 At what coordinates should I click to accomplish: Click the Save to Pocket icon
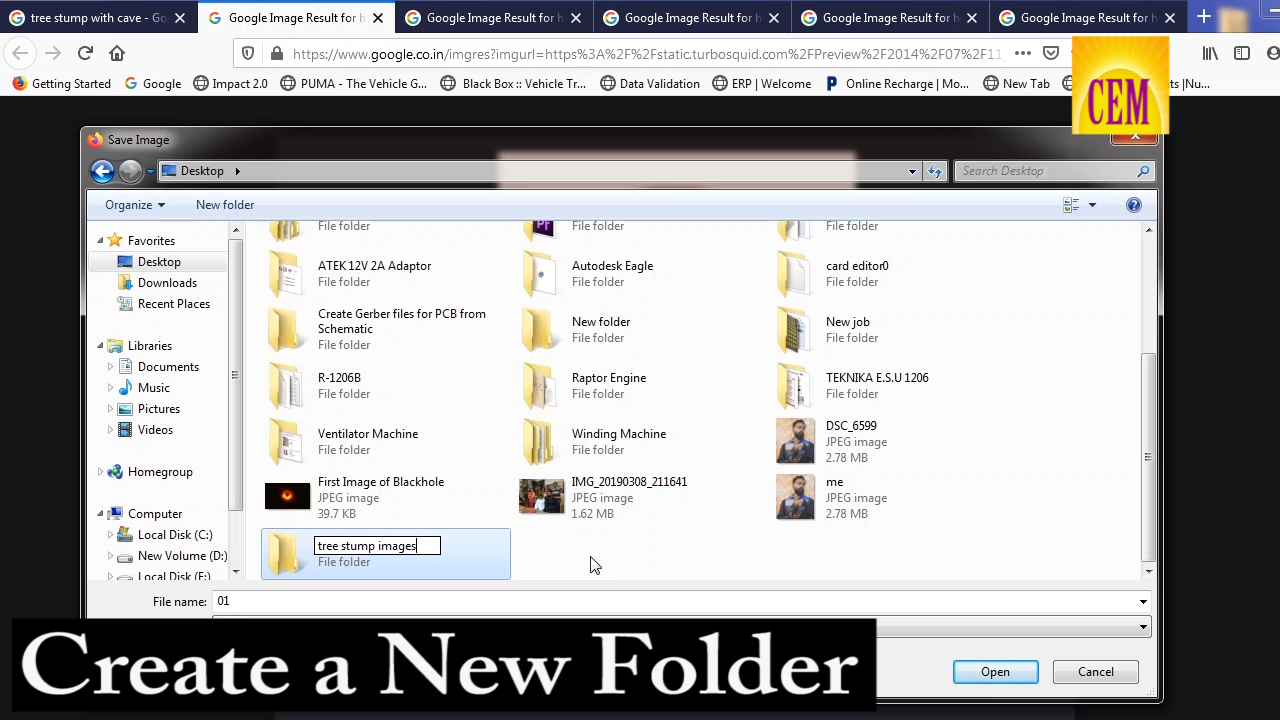[1051, 54]
